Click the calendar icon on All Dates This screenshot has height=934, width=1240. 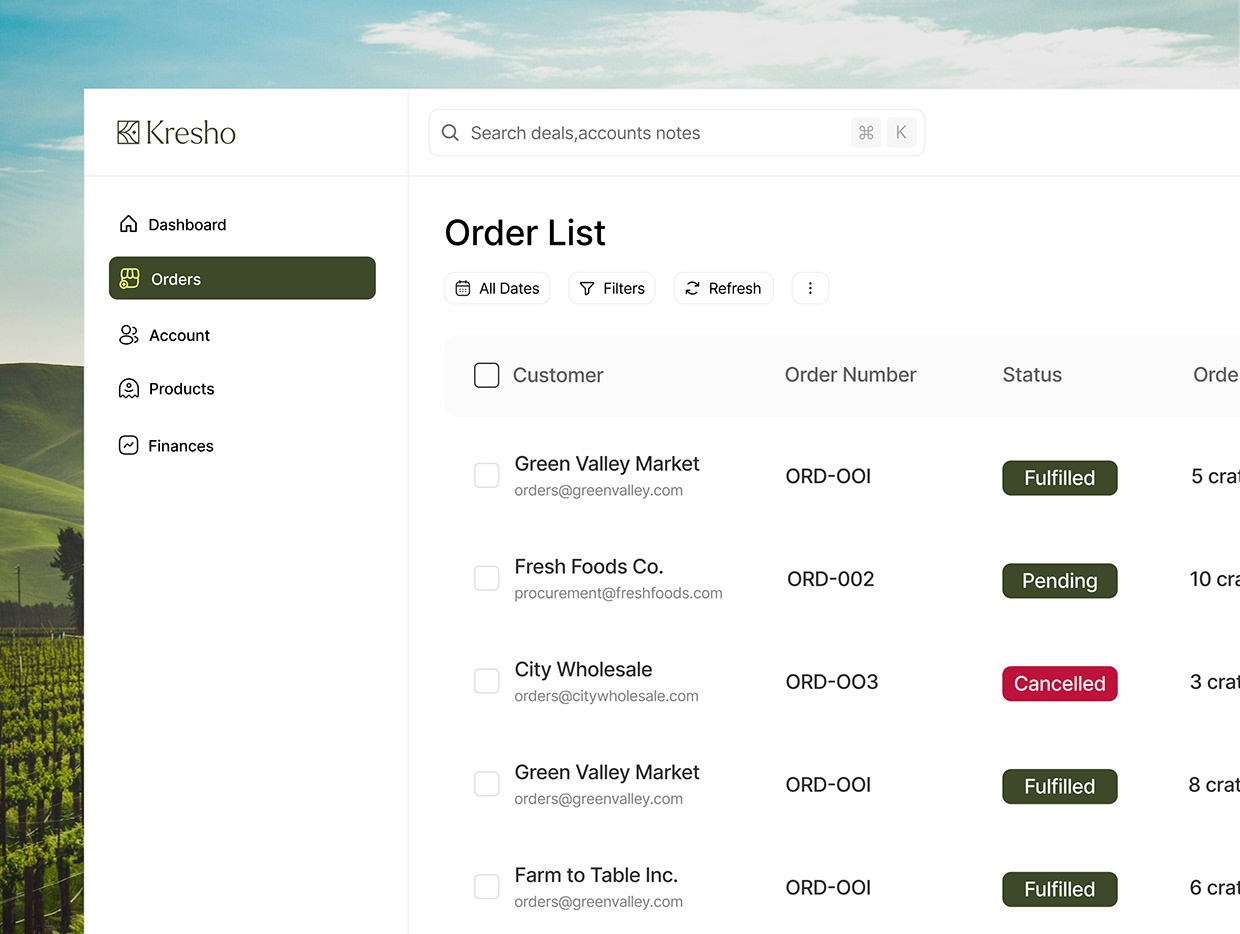coord(462,287)
